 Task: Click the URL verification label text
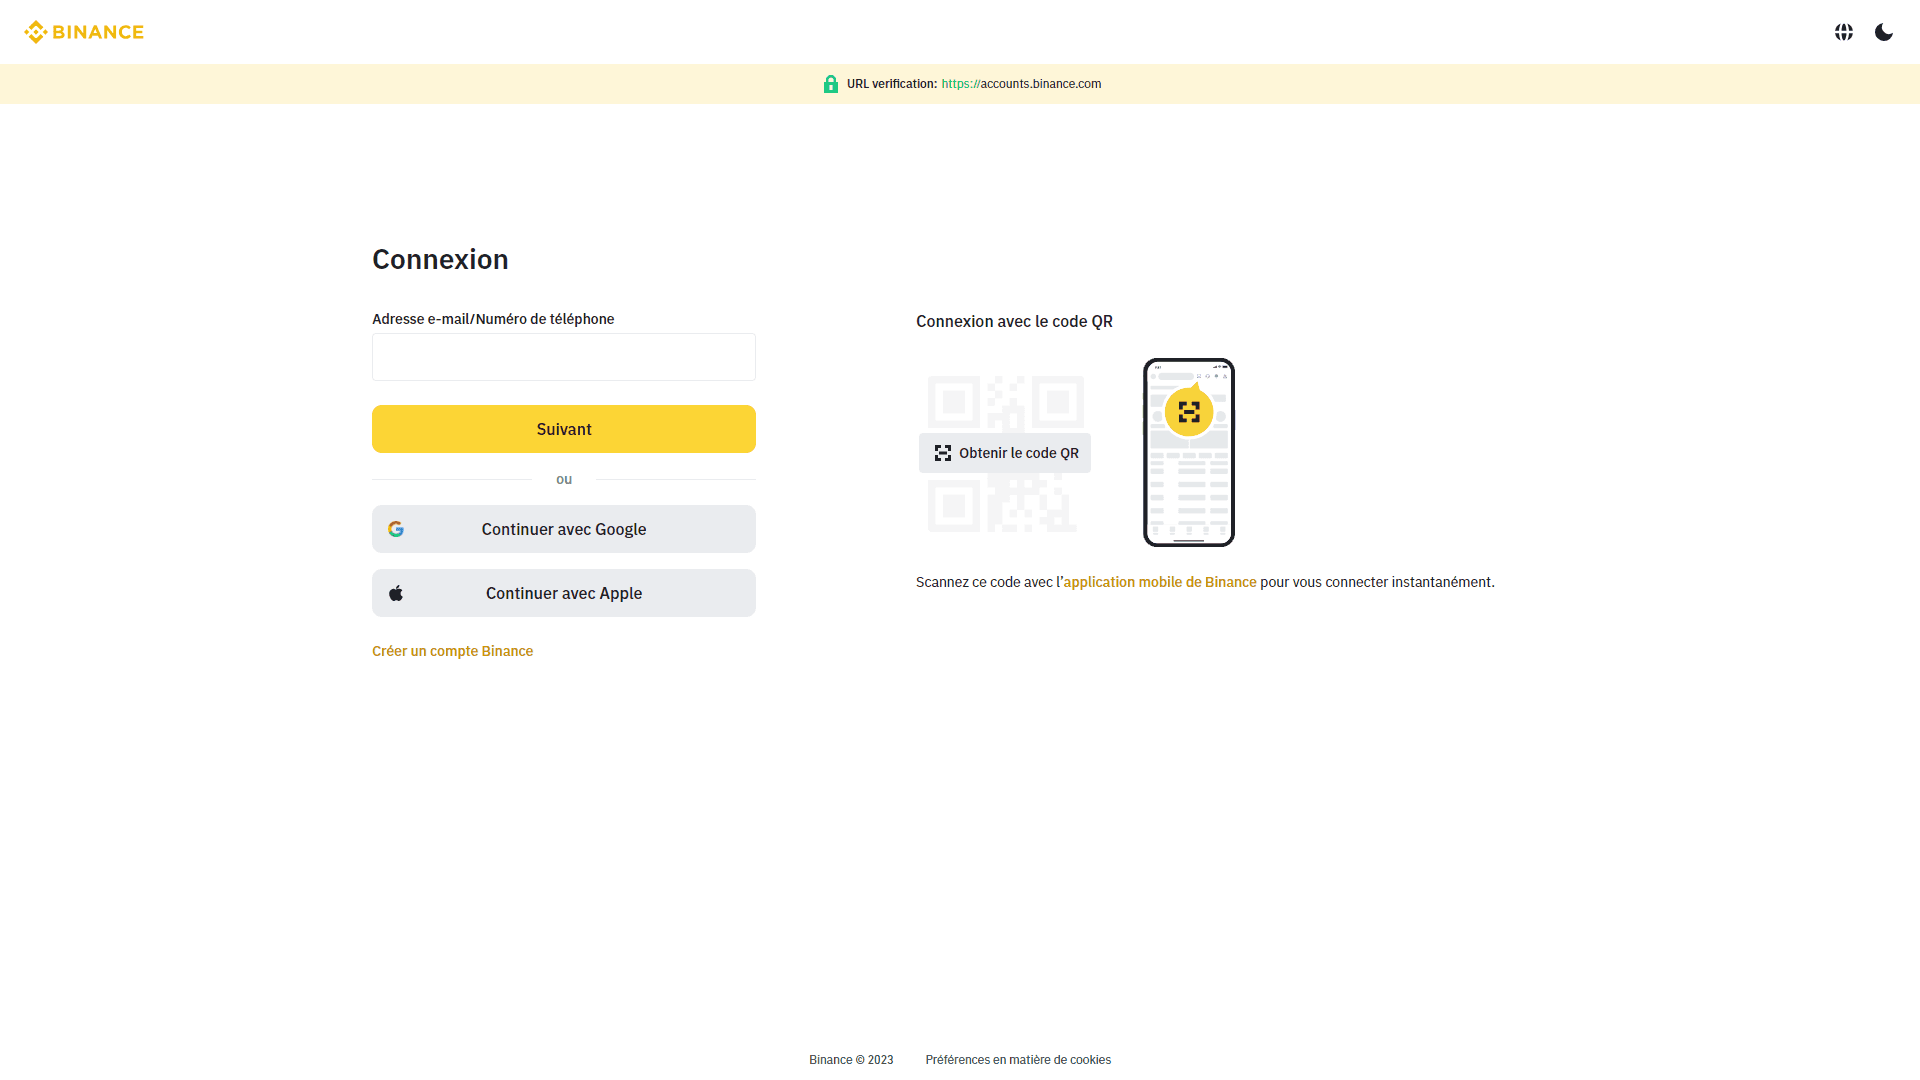(892, 84)
